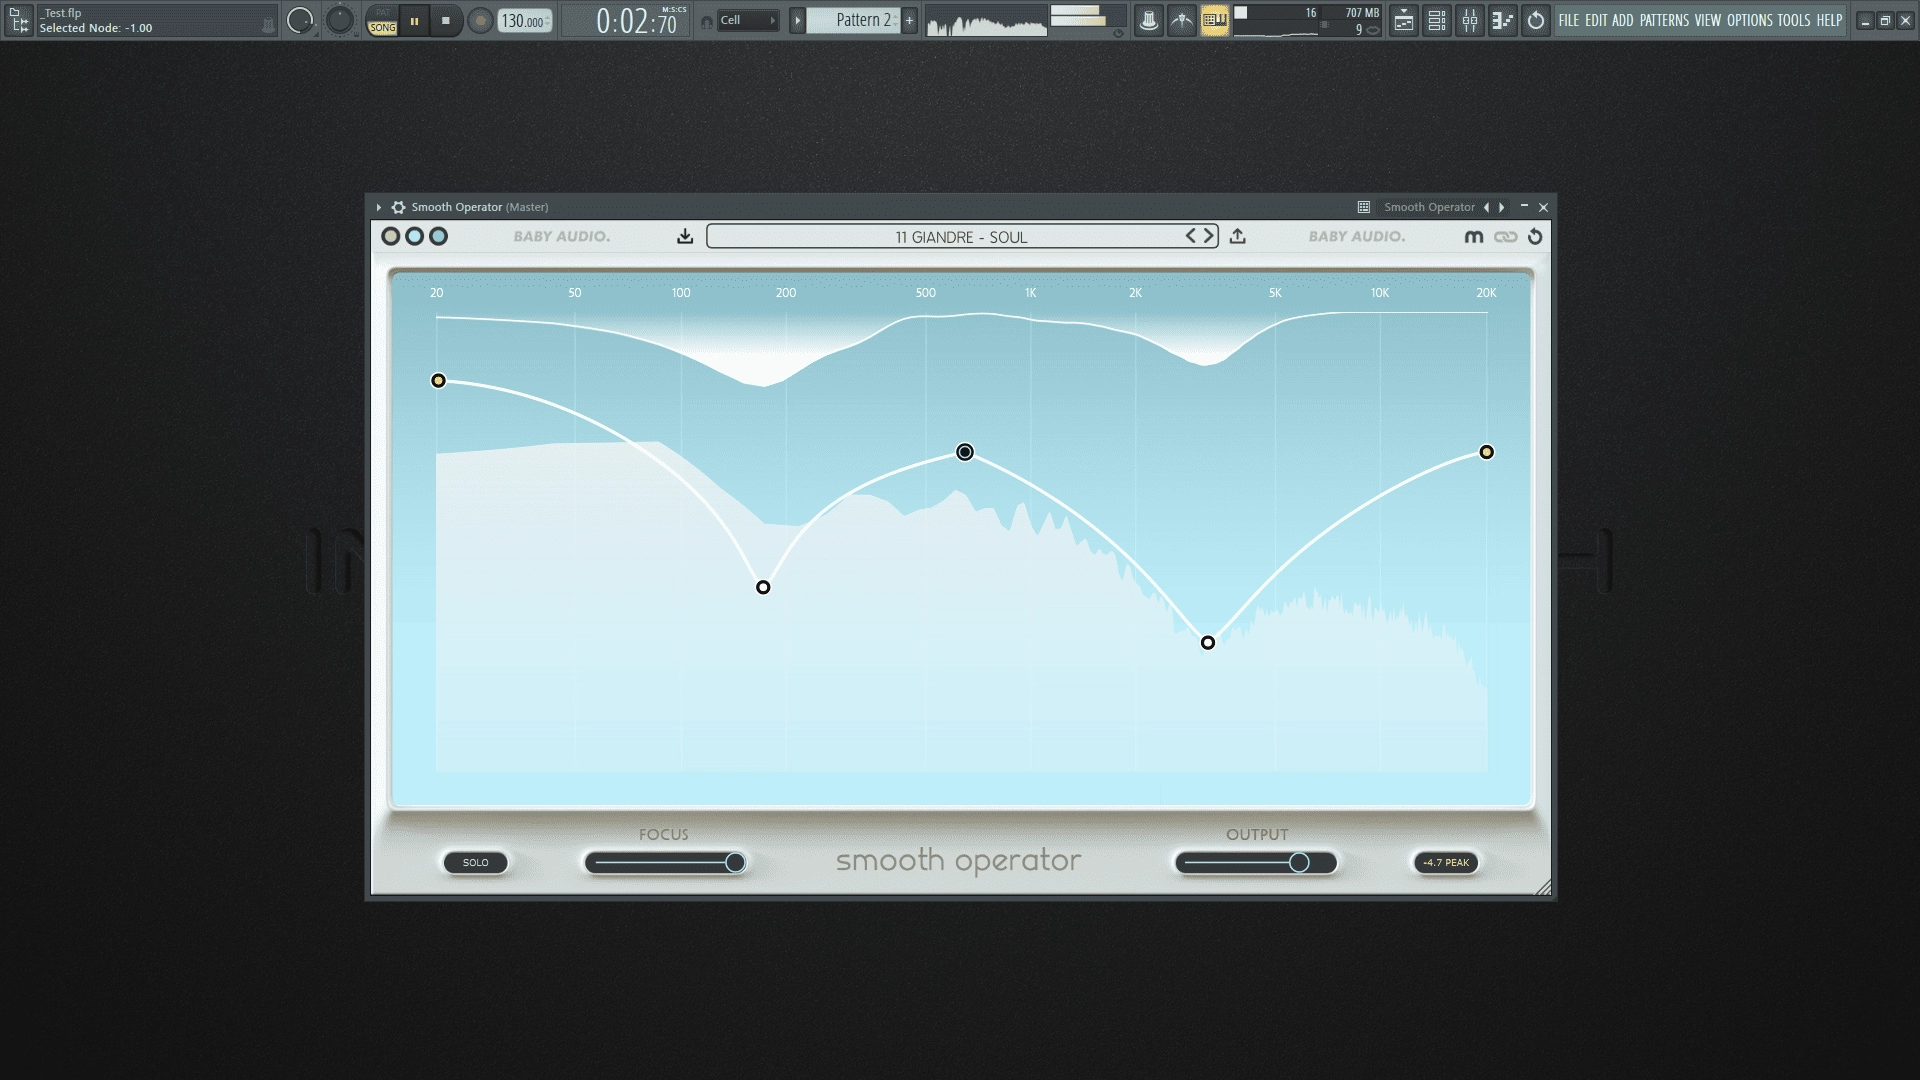Select the Pattern 2 selector
Image resolution: width=1920 pixels, height=1080 pixels.
pos(854,20)
